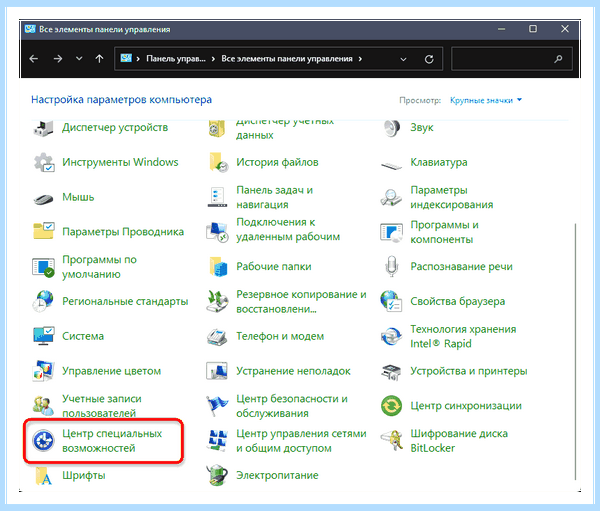Open the Device Manager icon (Диспетчер устройств)
Viewport: 600px width, 511px height.
pyautogui.click(x=43, y=128)
